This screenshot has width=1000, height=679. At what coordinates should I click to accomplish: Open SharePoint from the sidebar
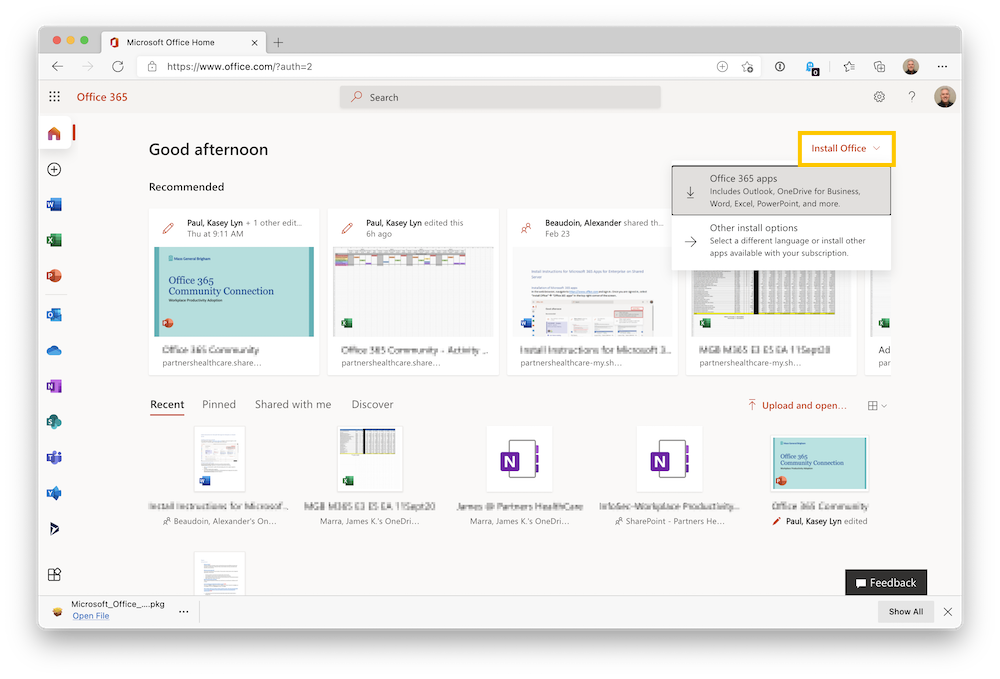[x=54, y=421]
